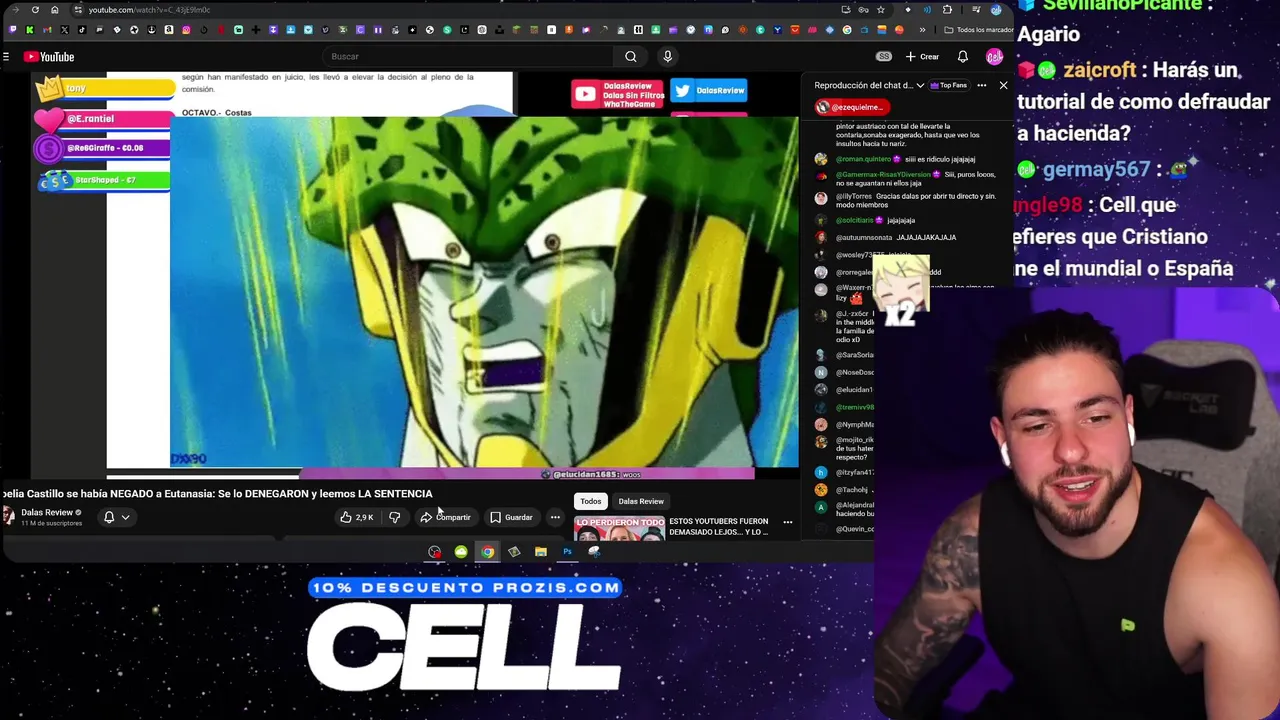
Task: Open the Dalas Review channel avatar
Action: click(x=8, y=516)
